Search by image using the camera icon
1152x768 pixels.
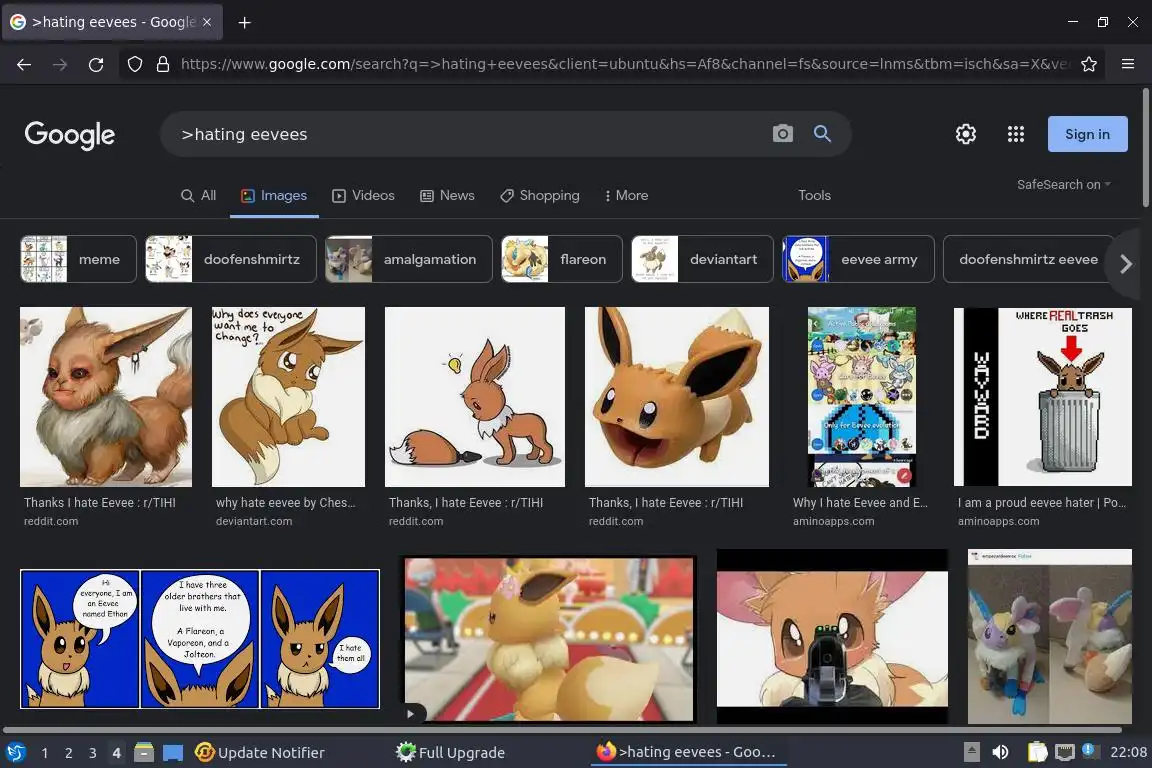pos(782,134)
